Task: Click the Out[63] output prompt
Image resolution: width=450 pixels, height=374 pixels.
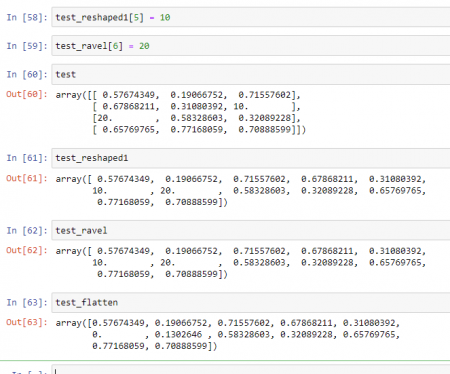Action: [27, 322]
